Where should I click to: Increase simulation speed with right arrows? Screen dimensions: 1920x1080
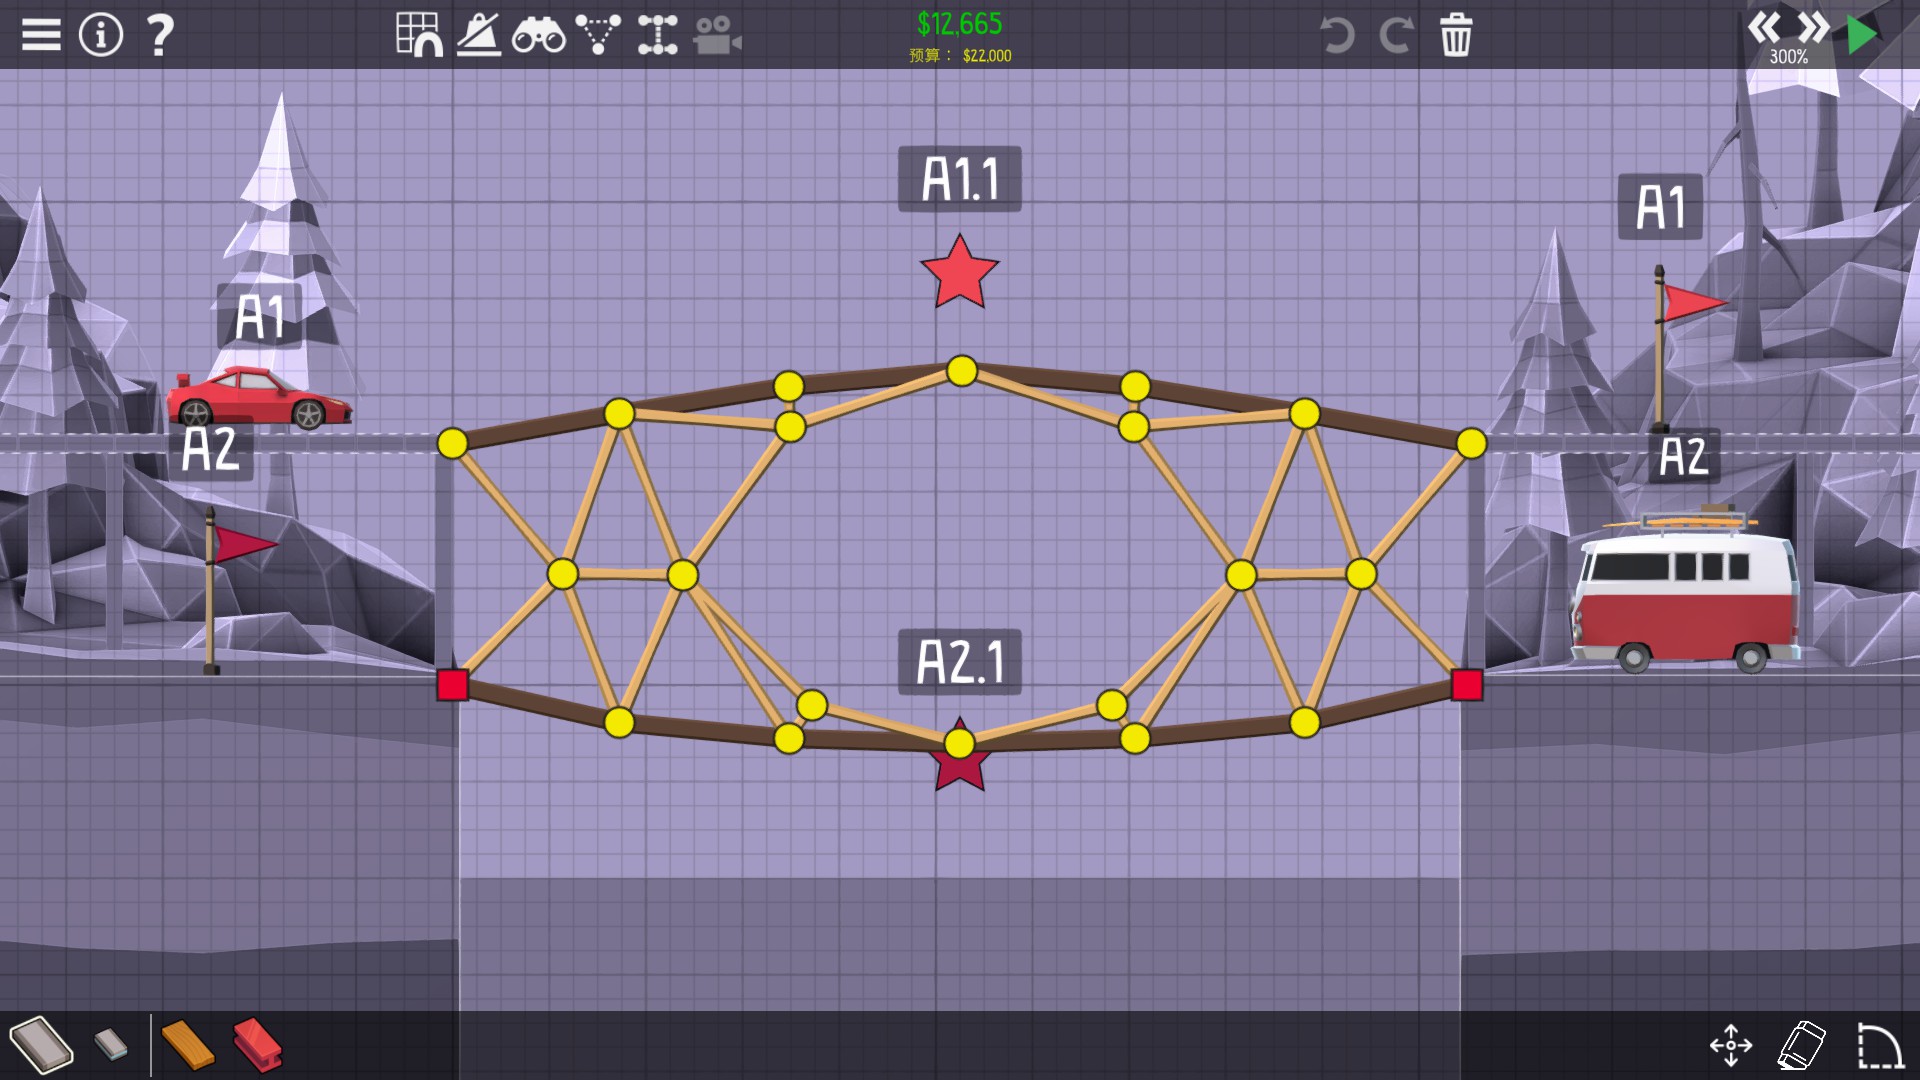(x=1812, y=27)
